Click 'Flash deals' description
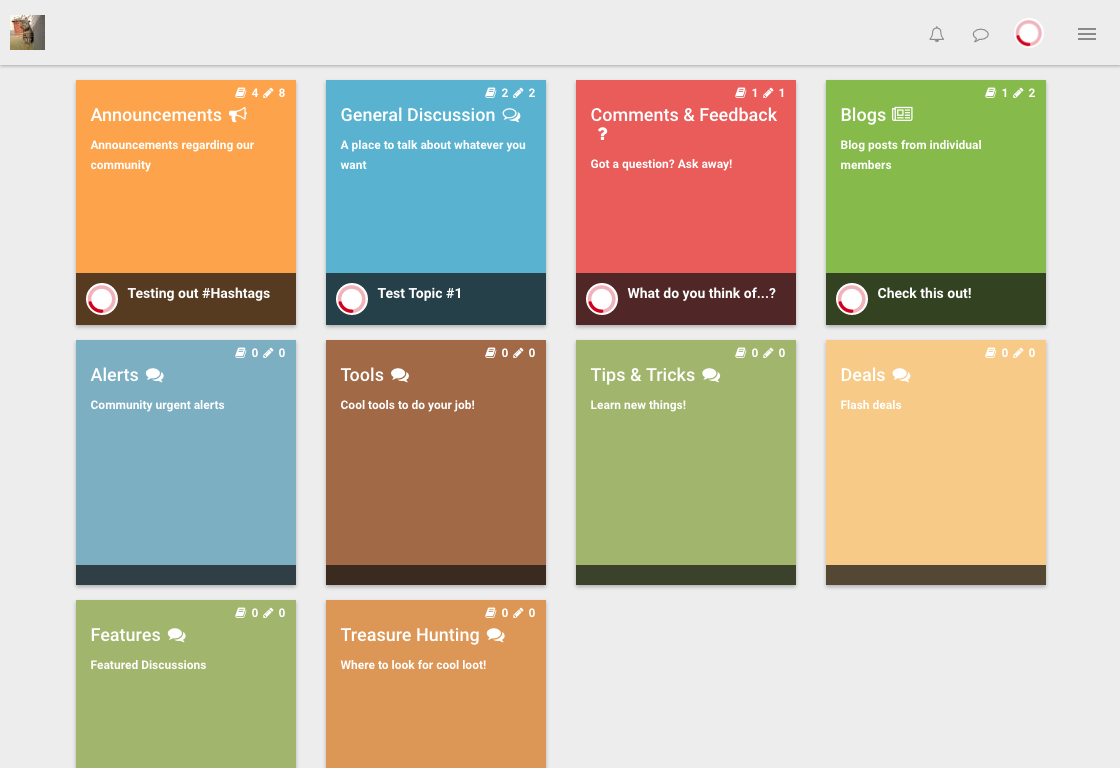 click(871, 405)
